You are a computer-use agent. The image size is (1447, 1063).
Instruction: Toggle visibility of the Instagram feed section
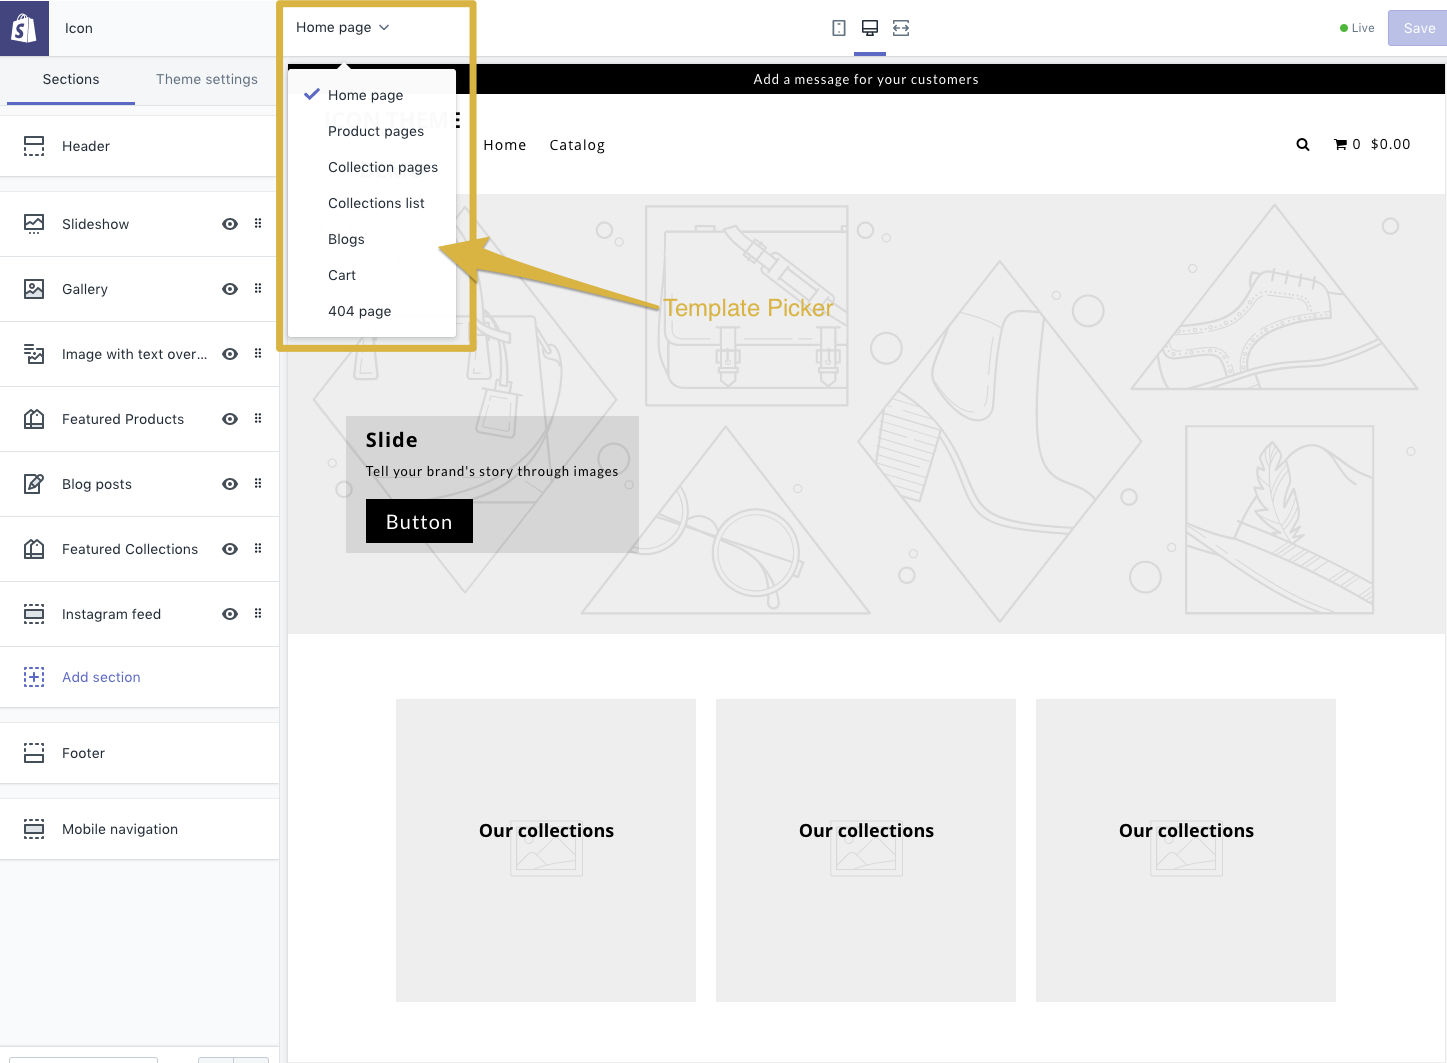pyautogui.click(x=229, y=613)
